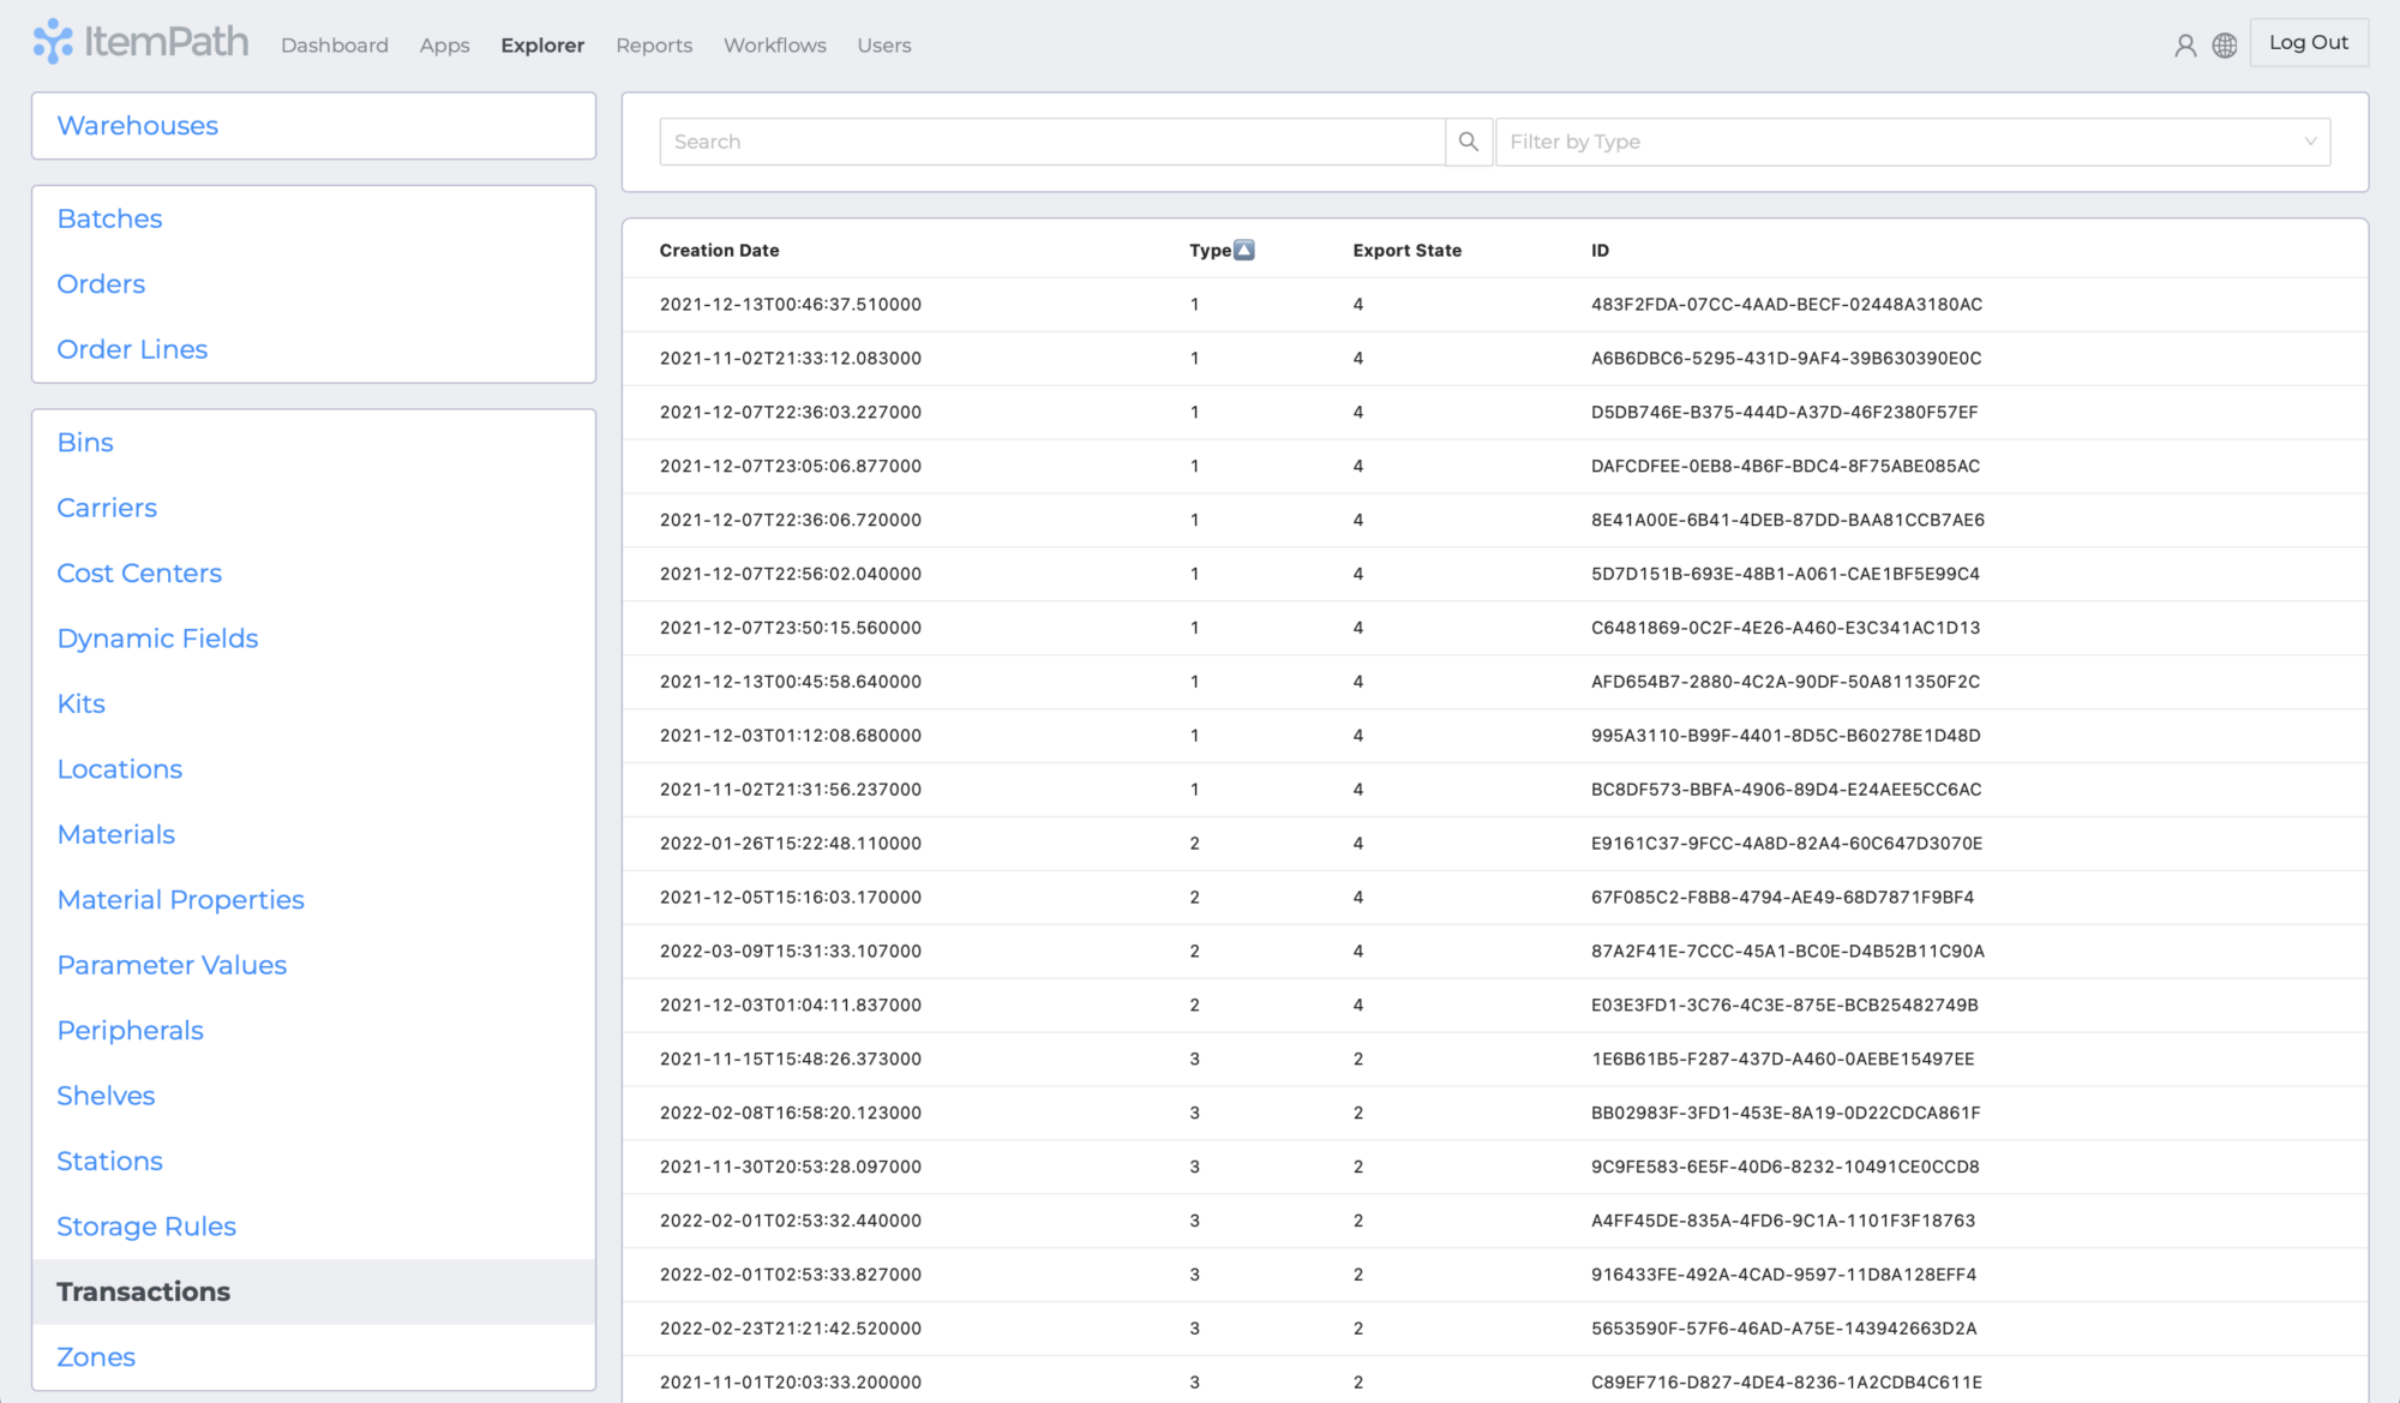Select the Zones sidebar item

pyautogui.click(x=95, y=1355)
